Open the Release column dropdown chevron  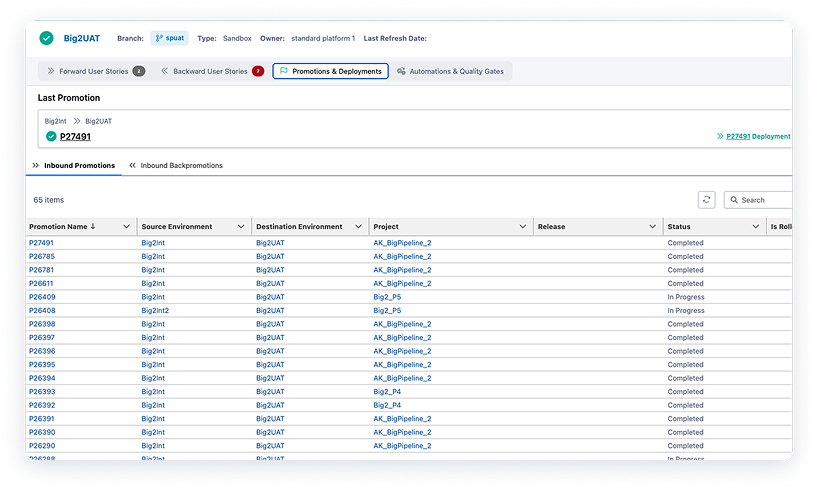click(x=652, y=226)
